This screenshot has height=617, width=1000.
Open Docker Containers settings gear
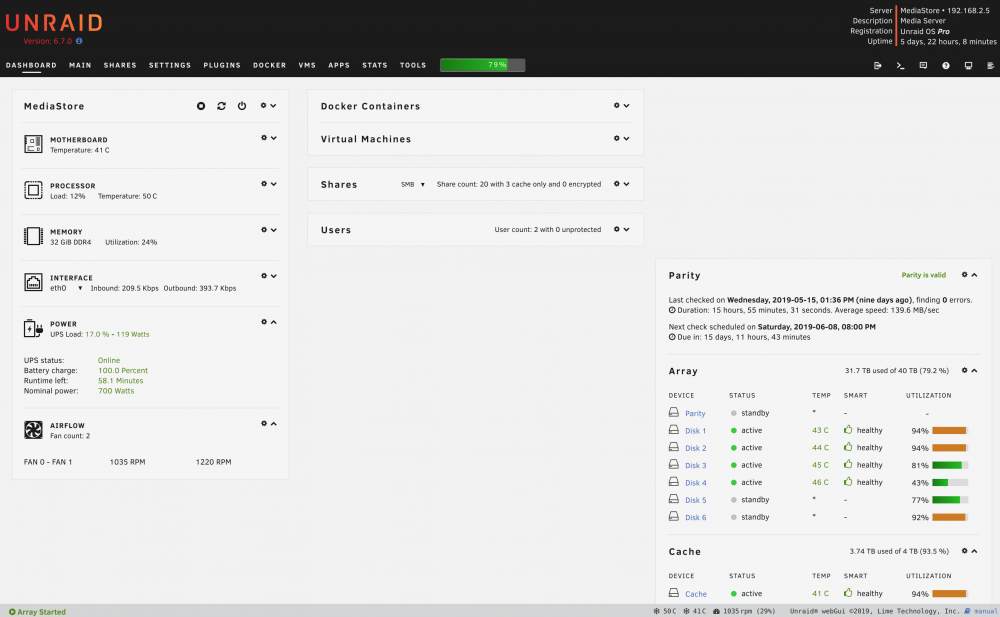coord(617,105)
